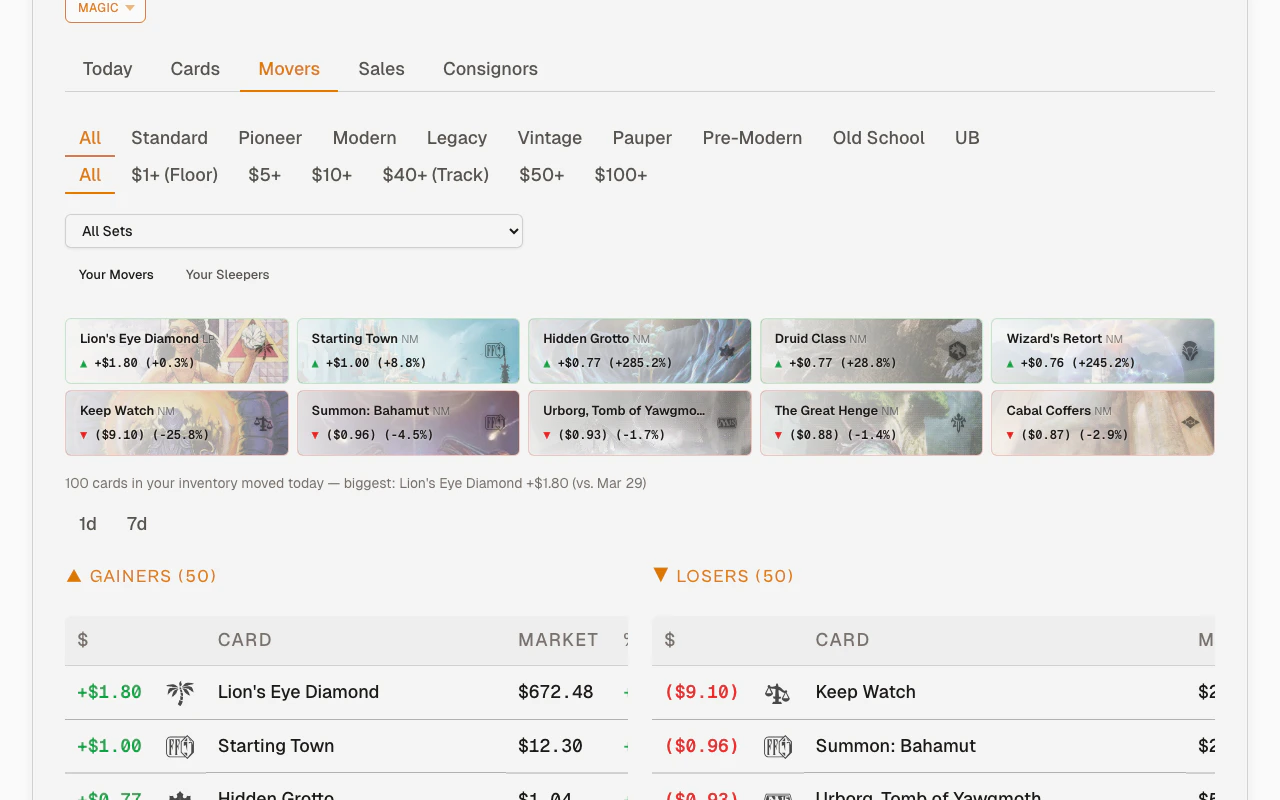
Task: Click the set symbol on Summon: Bahamut tile
Action: tap(495, 423)
